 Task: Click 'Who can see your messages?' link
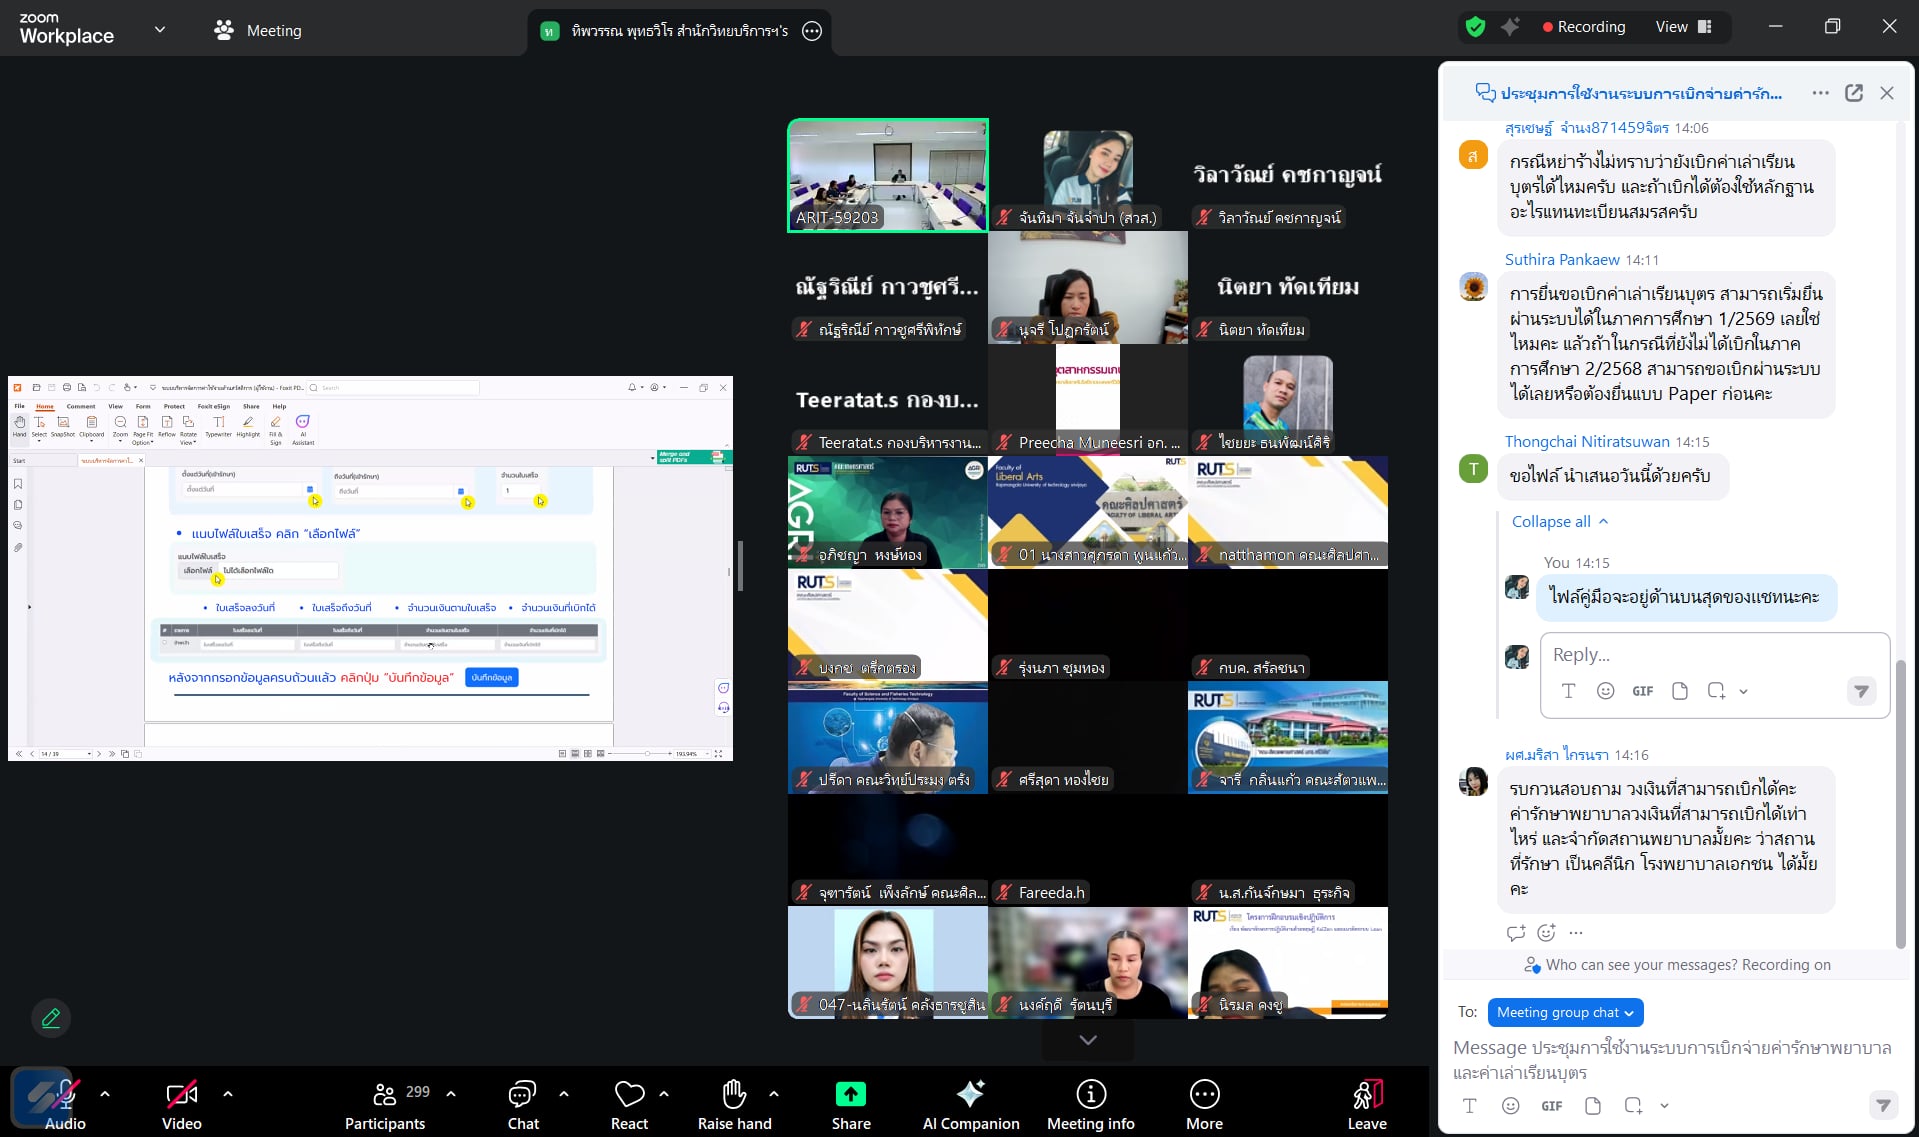coord(1640,965)
